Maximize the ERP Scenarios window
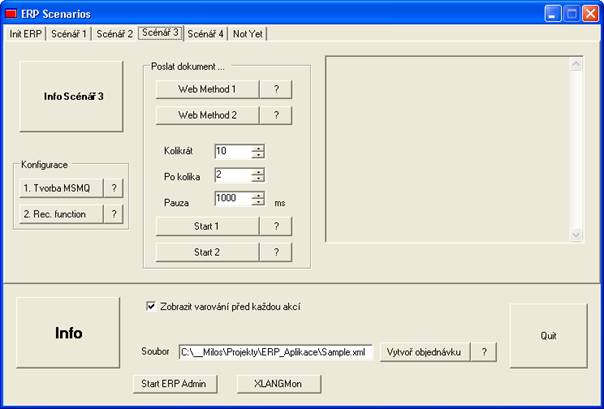 click(x=572, y=14)
